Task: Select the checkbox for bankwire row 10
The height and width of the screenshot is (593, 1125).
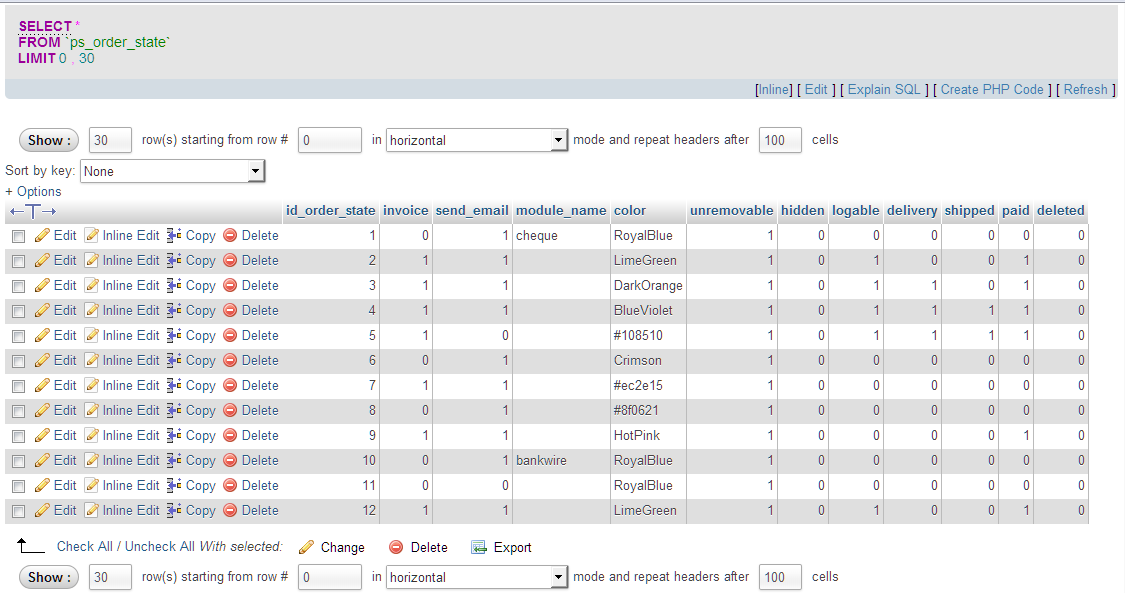Action: click(x=18, y=461)
